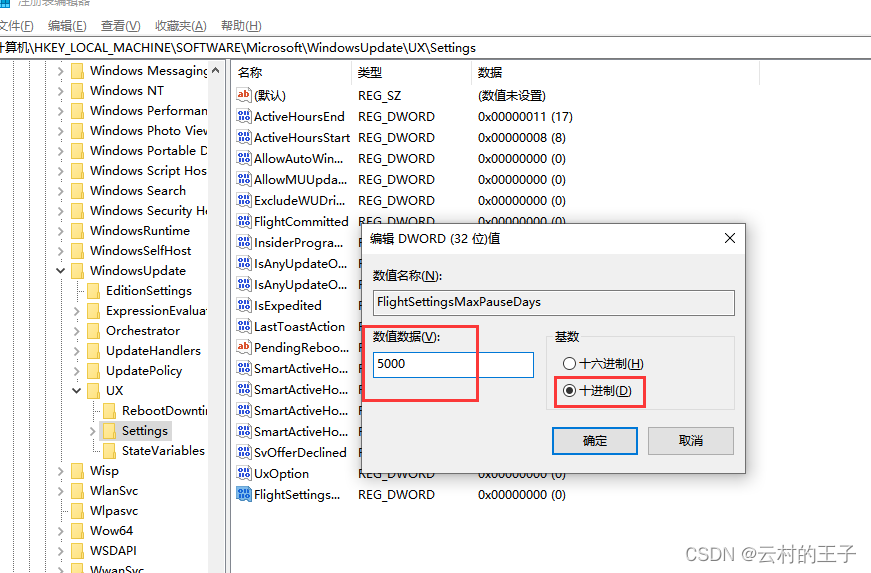
Task: Open the 文件(F) menu
Action: [16, 26]
